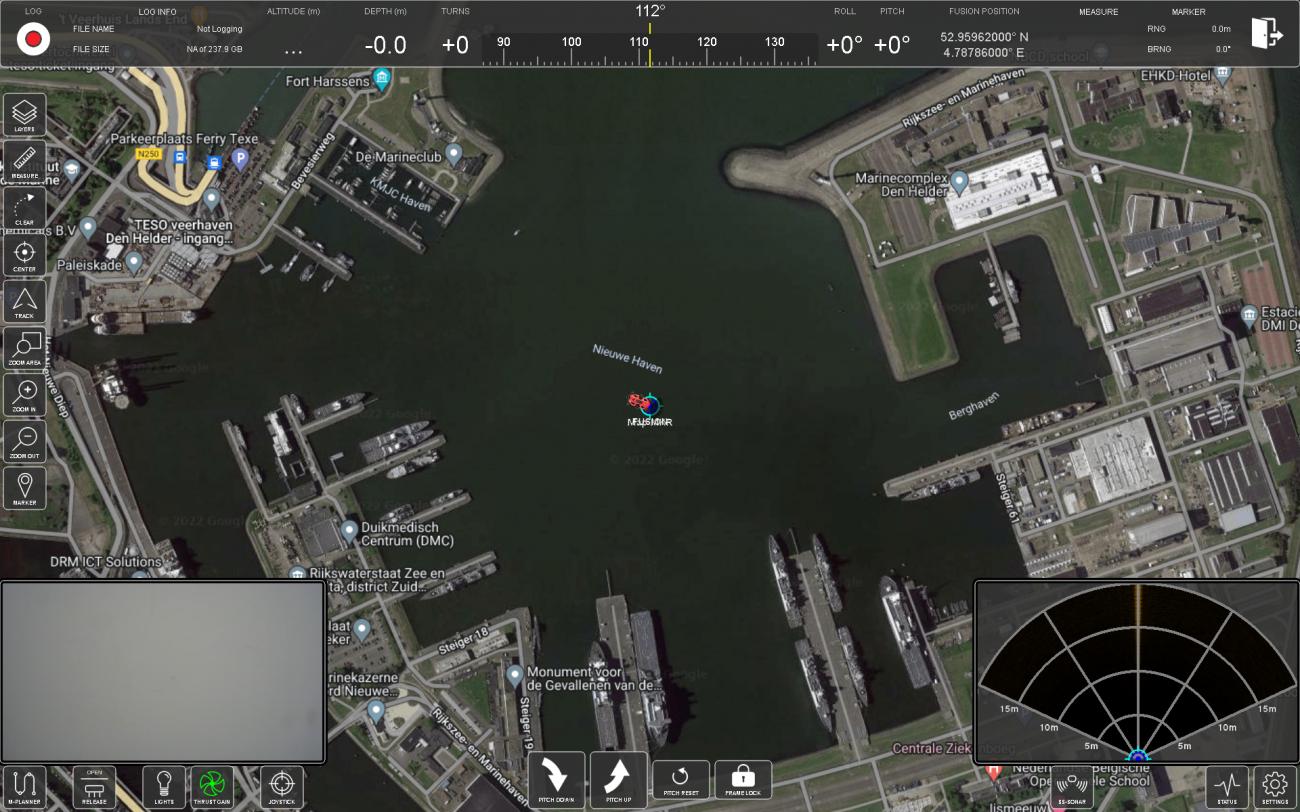Image resolution: width=1300 pixels, height=812 pixels.
Task: Click the vehicle marker on the map
Action: (x=648, y=404)
